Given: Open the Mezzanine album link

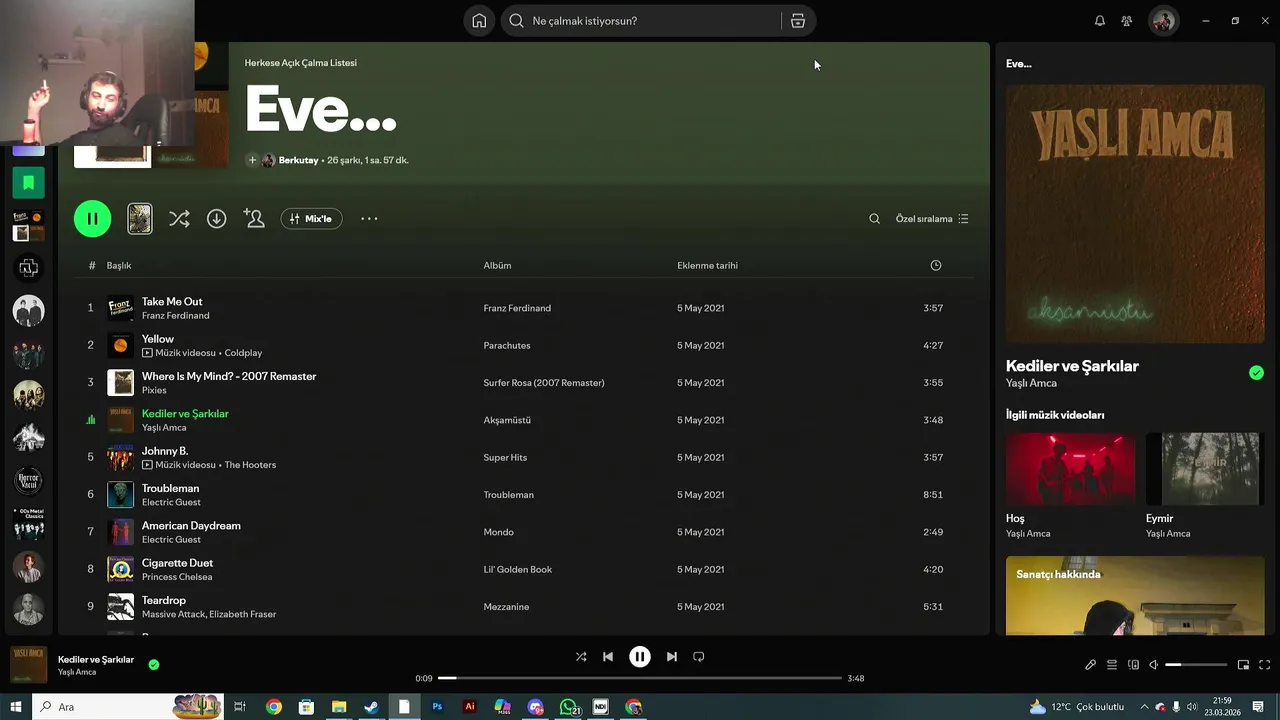Looking at the screenshot, I should point(506,607).
